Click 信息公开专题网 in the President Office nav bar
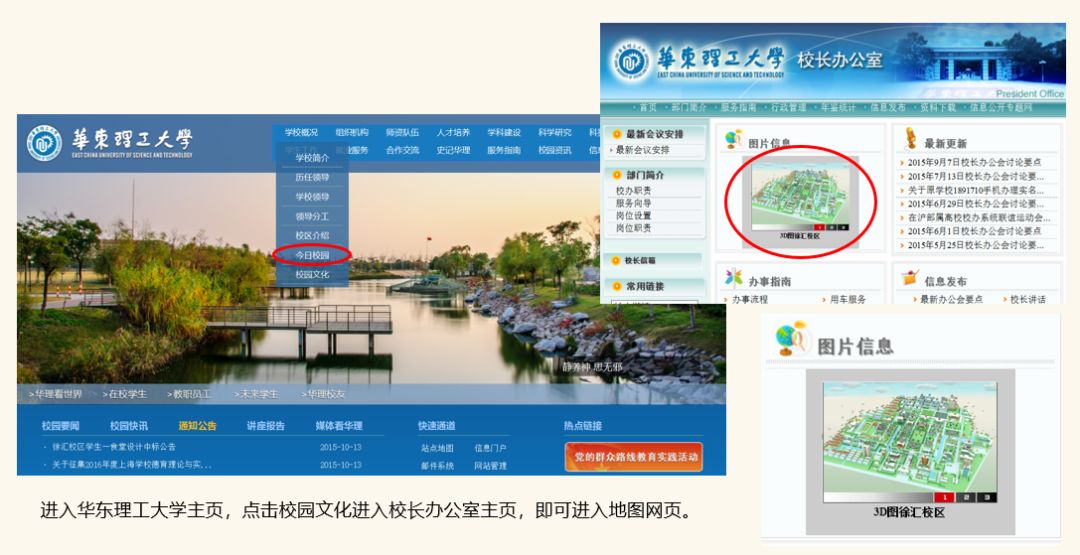This screenshot has height=555, width=1080. (x=1001, y=107)
